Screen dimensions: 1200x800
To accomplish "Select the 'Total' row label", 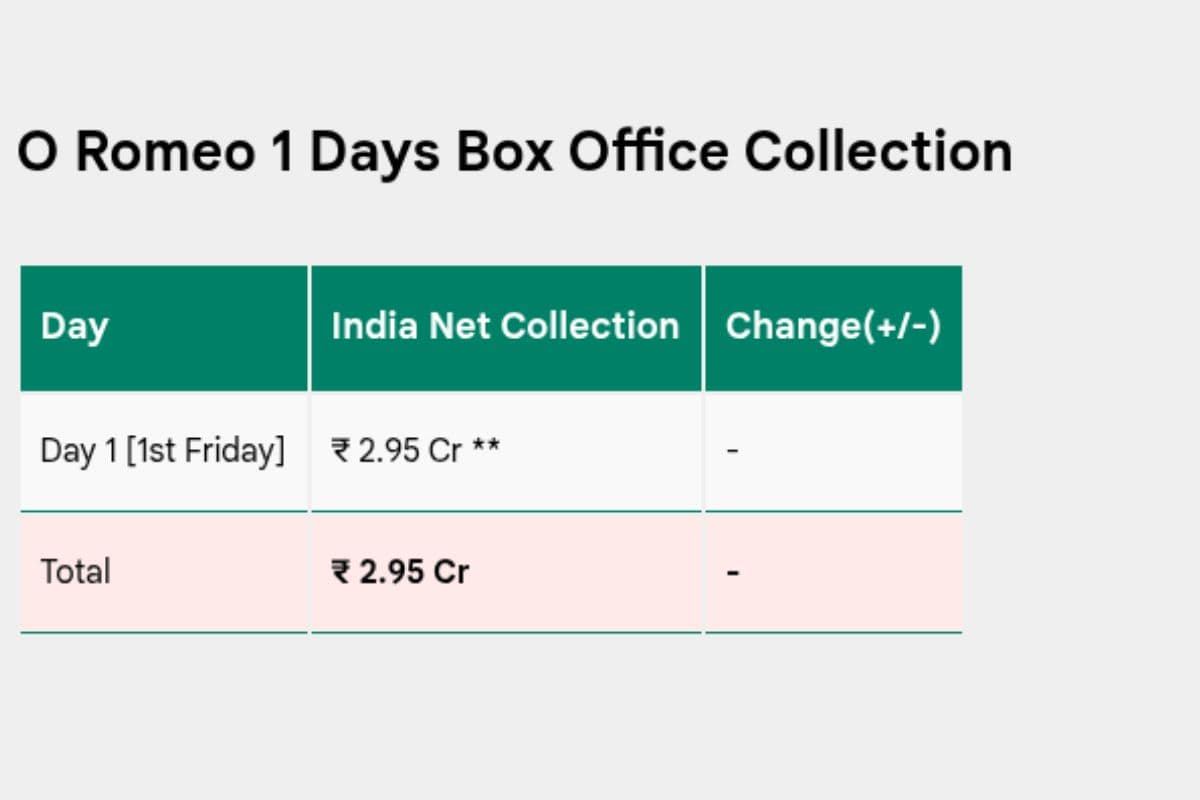I will [75, 572].
